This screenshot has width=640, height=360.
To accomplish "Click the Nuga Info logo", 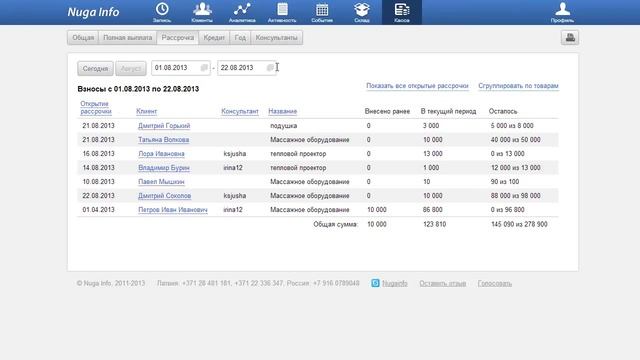I will pyautogui.click(x=93, y=12).
